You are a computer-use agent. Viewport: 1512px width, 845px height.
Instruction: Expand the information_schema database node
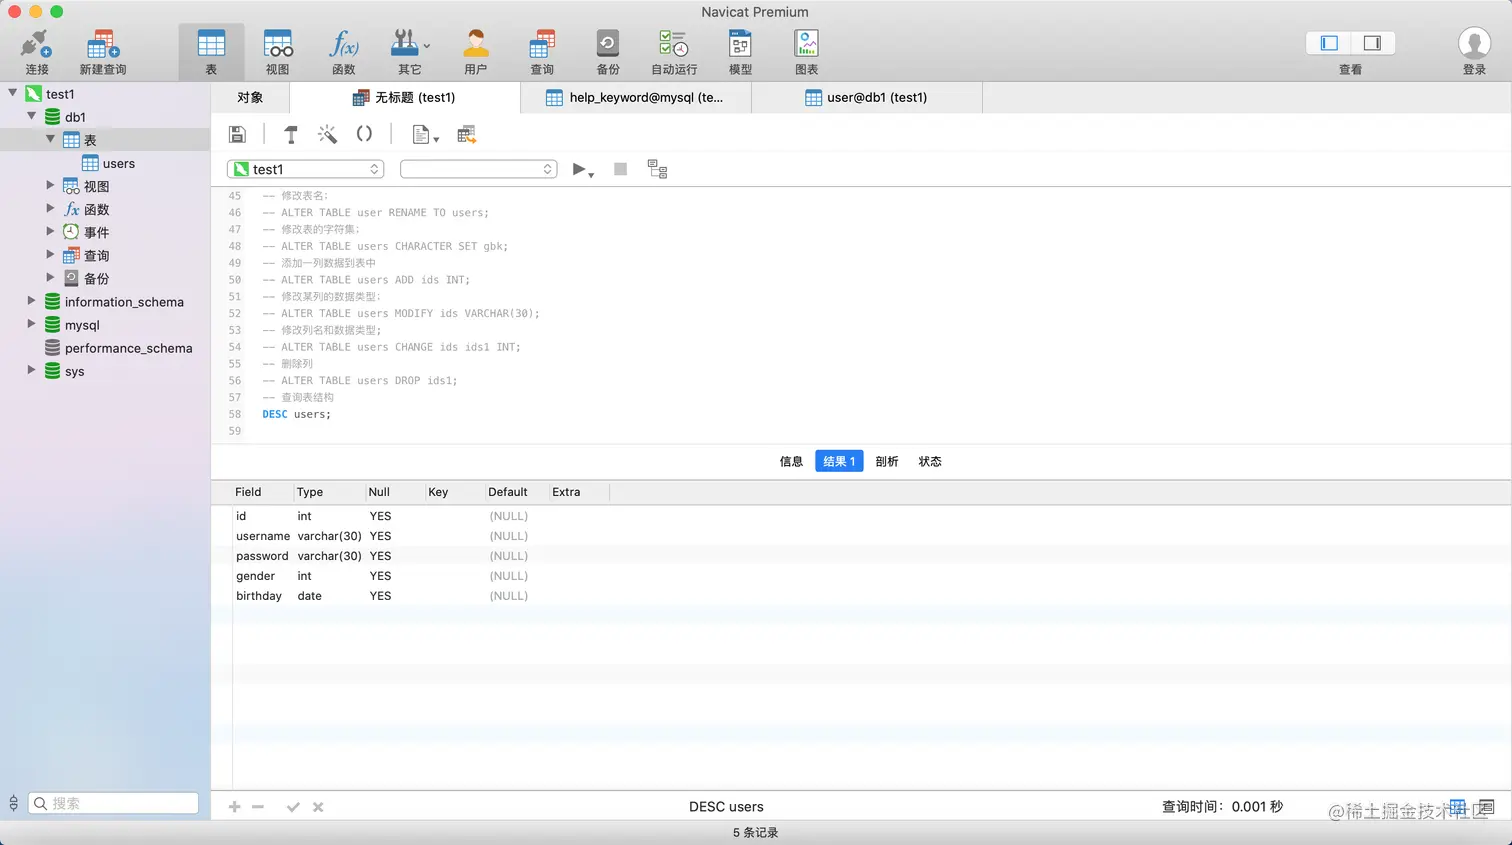point(32,300)
